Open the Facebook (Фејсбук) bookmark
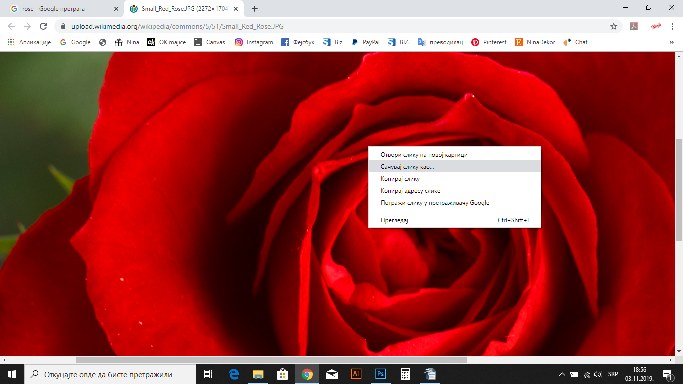 click(x=298, y=42)
